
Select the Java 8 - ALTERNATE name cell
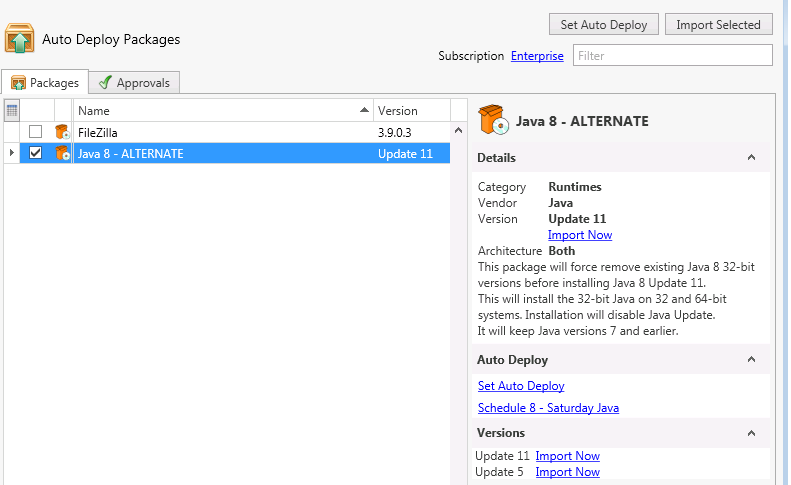tap(131, 153)
